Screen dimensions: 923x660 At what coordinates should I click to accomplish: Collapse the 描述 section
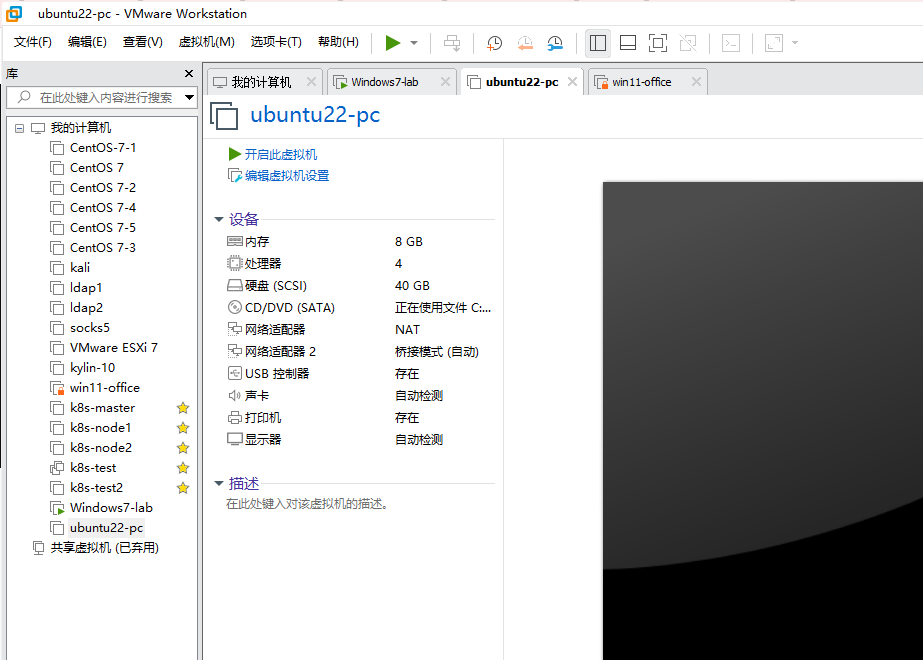pos(218,483)
